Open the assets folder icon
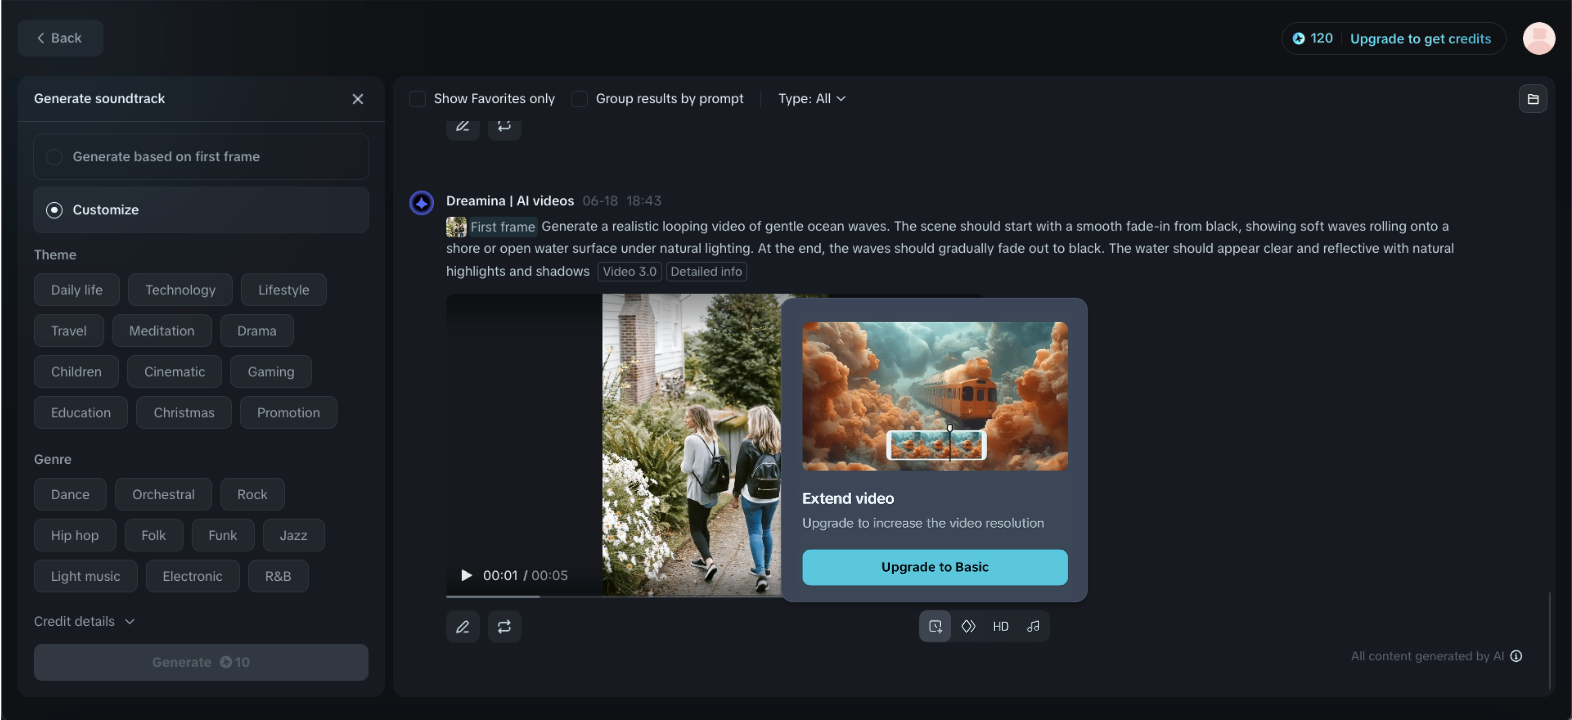 1533,99
